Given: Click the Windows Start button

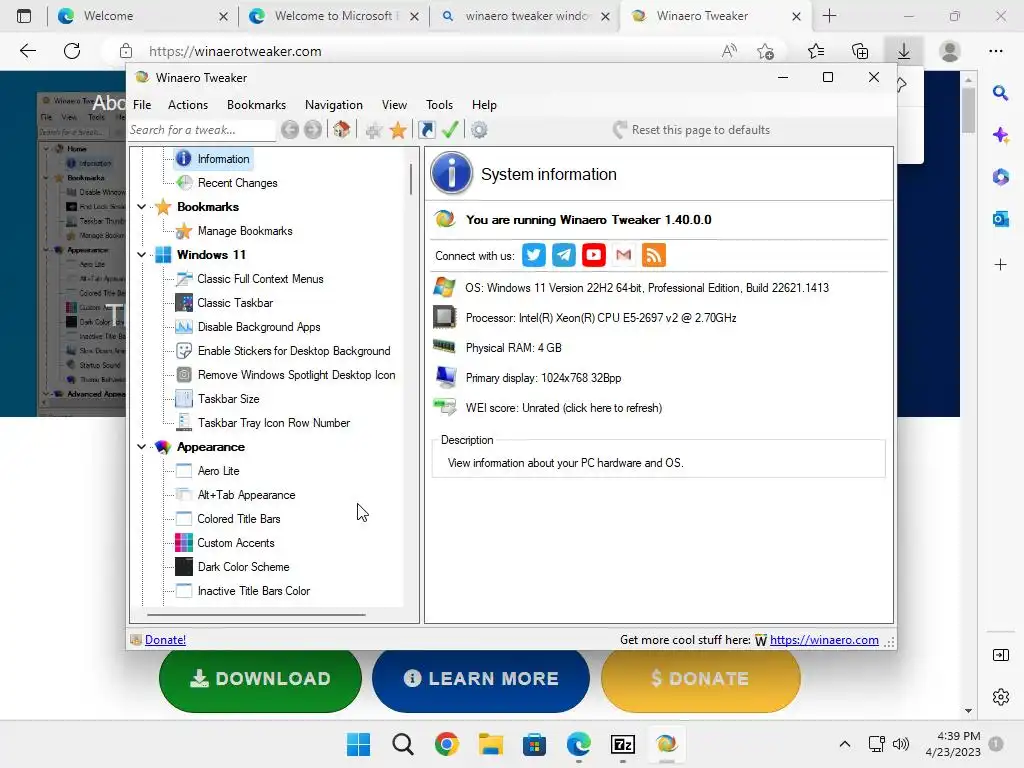Looking at the screenshot, I should pyautogui.click(x=359, y=744).
